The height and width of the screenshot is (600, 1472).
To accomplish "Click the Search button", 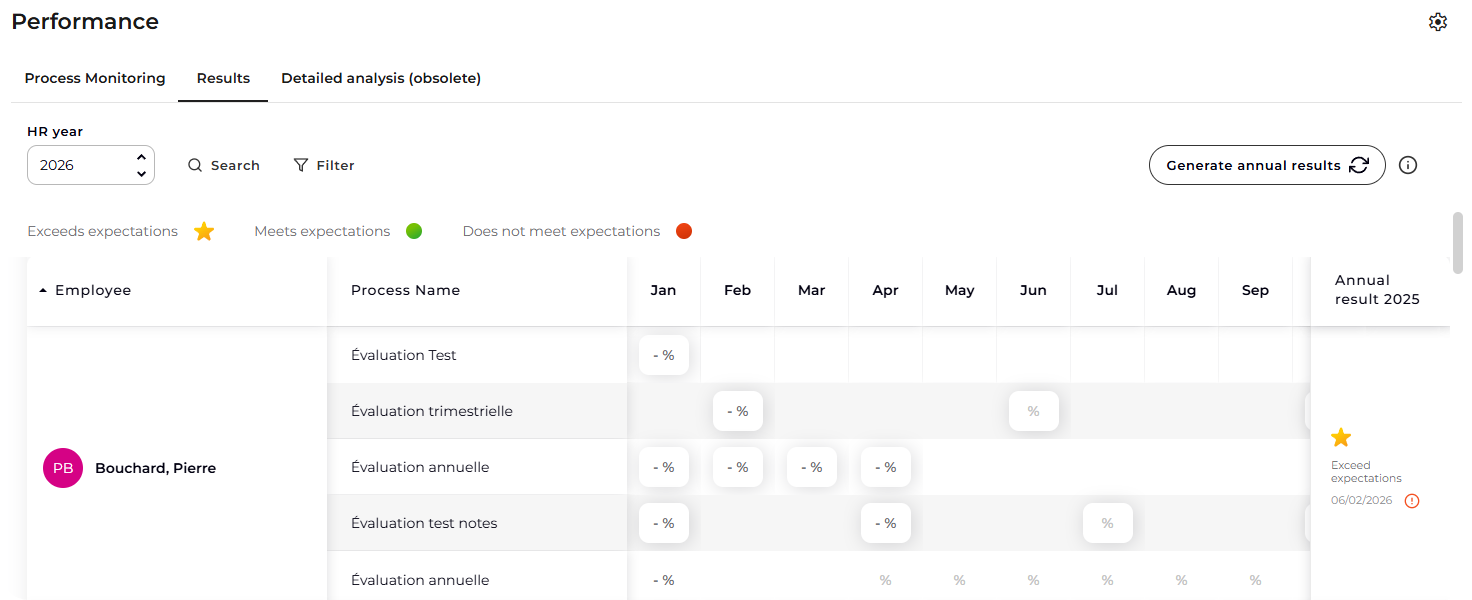I will (x=224, y=165).
